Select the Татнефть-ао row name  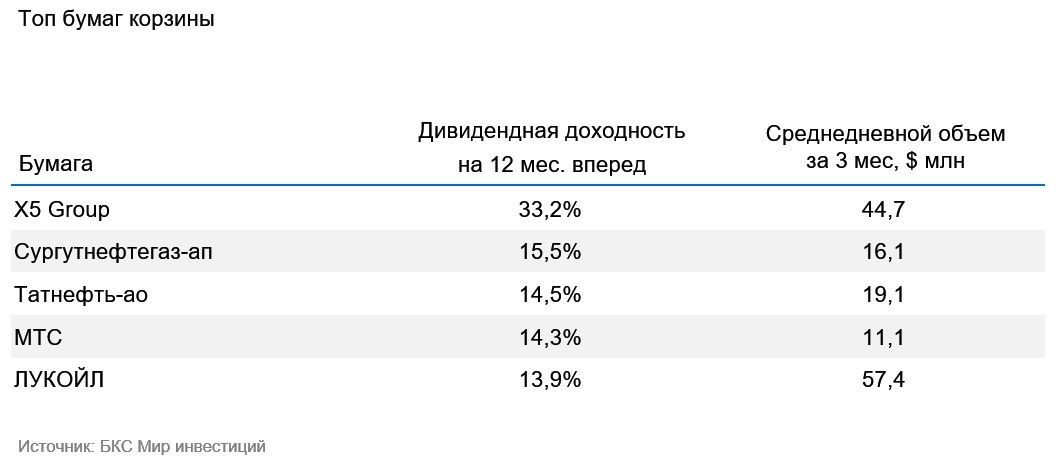coord(82,295)
